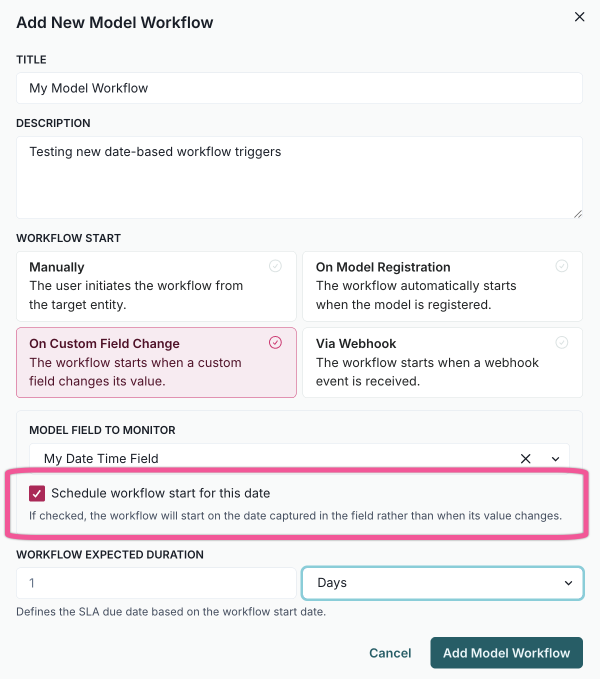Cancel the new workflow dialog
Screen dimensions: 600x679
pos(390,653)
